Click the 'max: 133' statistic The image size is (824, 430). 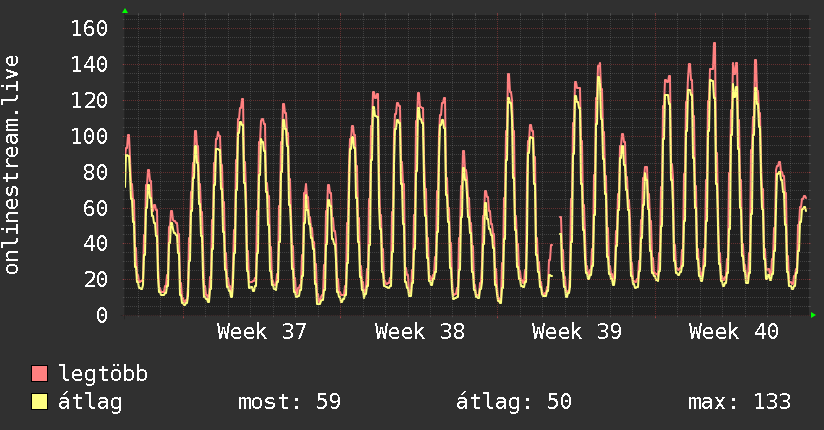click(739, 402)
